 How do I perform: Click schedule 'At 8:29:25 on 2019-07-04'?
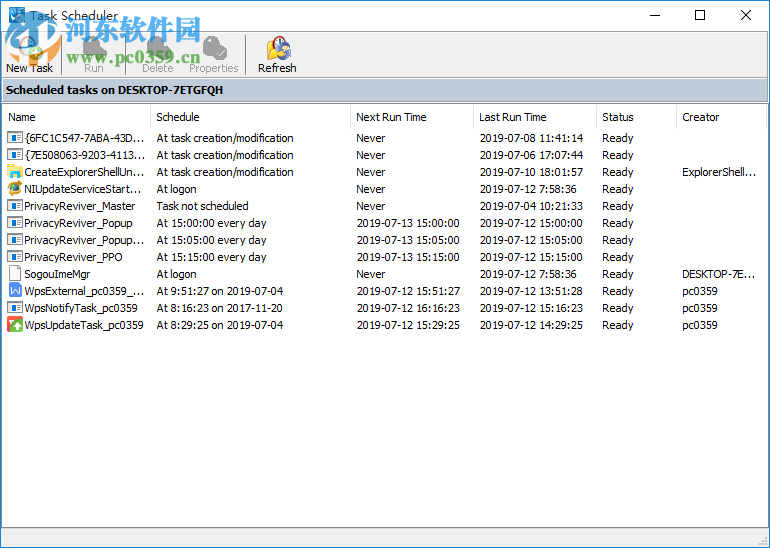tap(220, 325)
